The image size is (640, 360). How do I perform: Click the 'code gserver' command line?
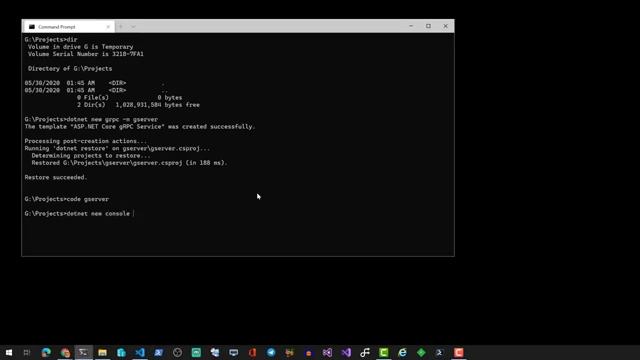pos(67,199)
